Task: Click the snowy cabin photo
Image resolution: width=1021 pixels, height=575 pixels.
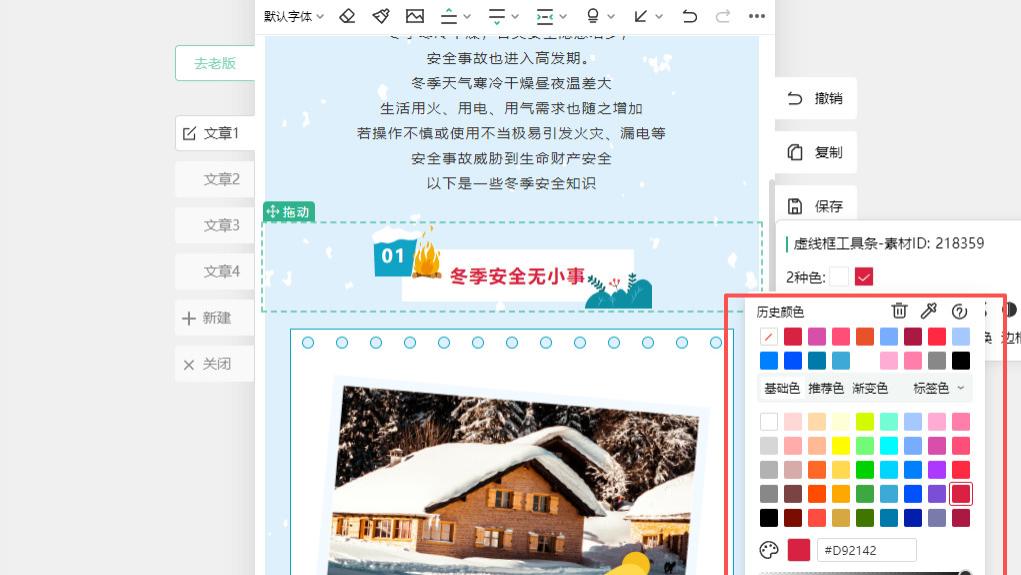Action: (514, 479)
